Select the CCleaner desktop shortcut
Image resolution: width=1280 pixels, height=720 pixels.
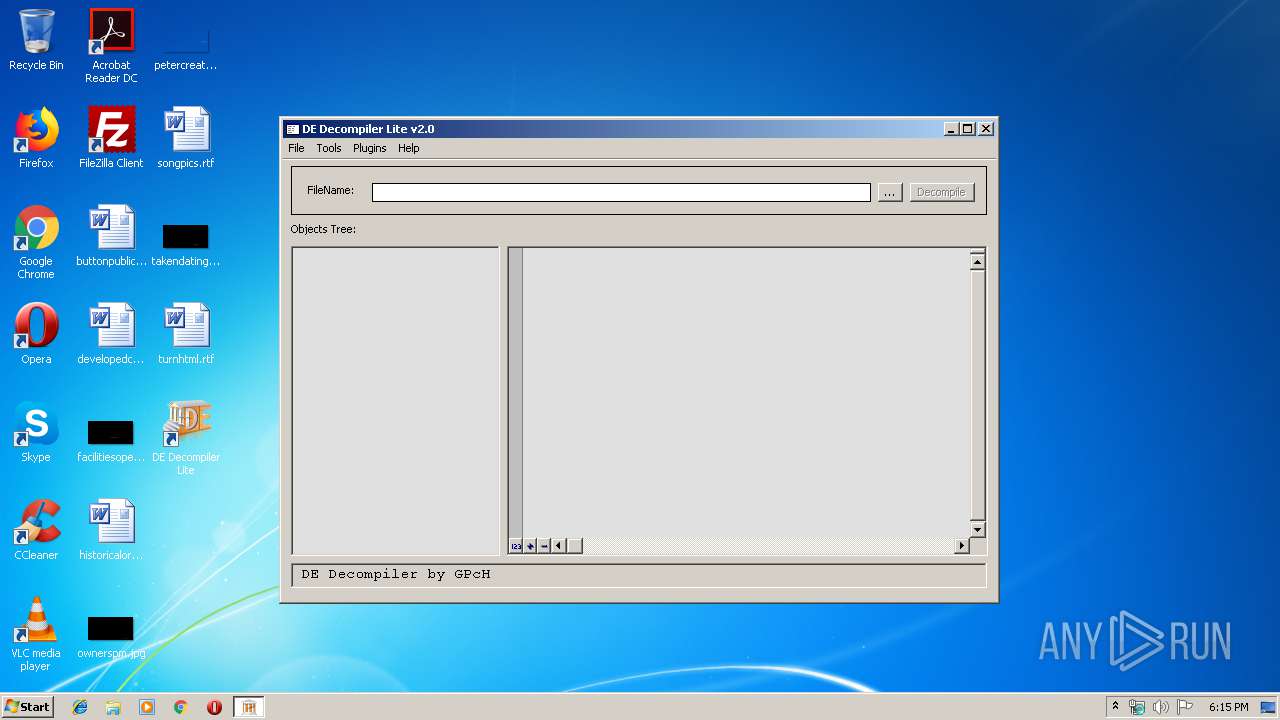pos(36,530)
